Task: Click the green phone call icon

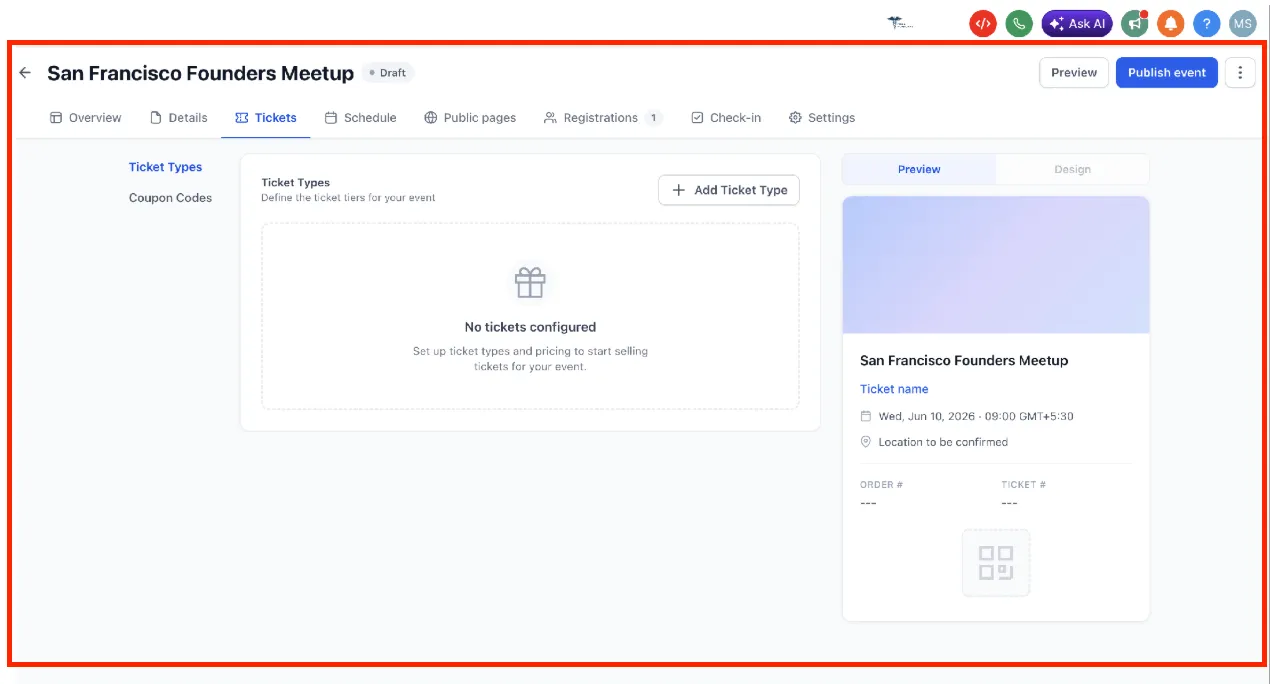Action: click(1019, 24)
